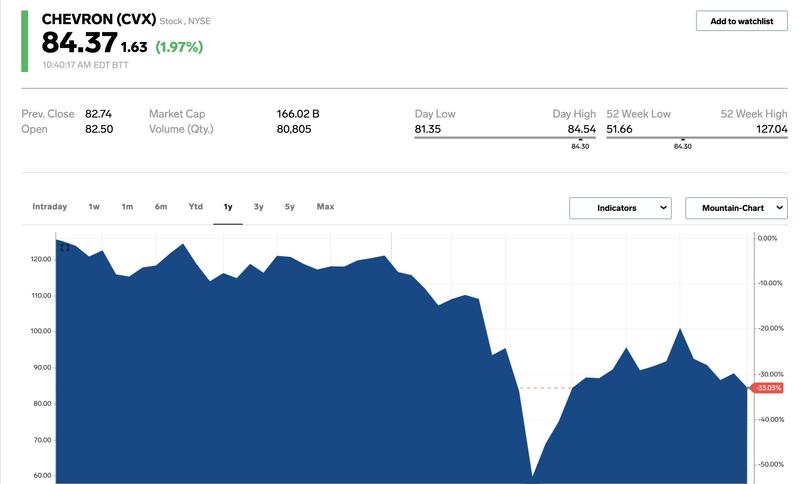Click the -50.00% right axis label
This screenshot has width=800, height=484.
click(770, 465)
